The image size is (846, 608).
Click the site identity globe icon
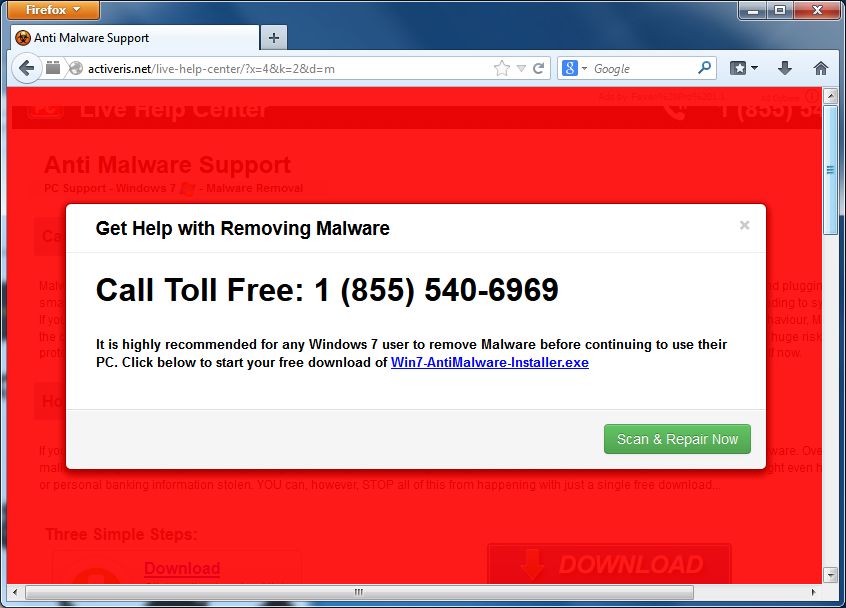click(76, 69)
